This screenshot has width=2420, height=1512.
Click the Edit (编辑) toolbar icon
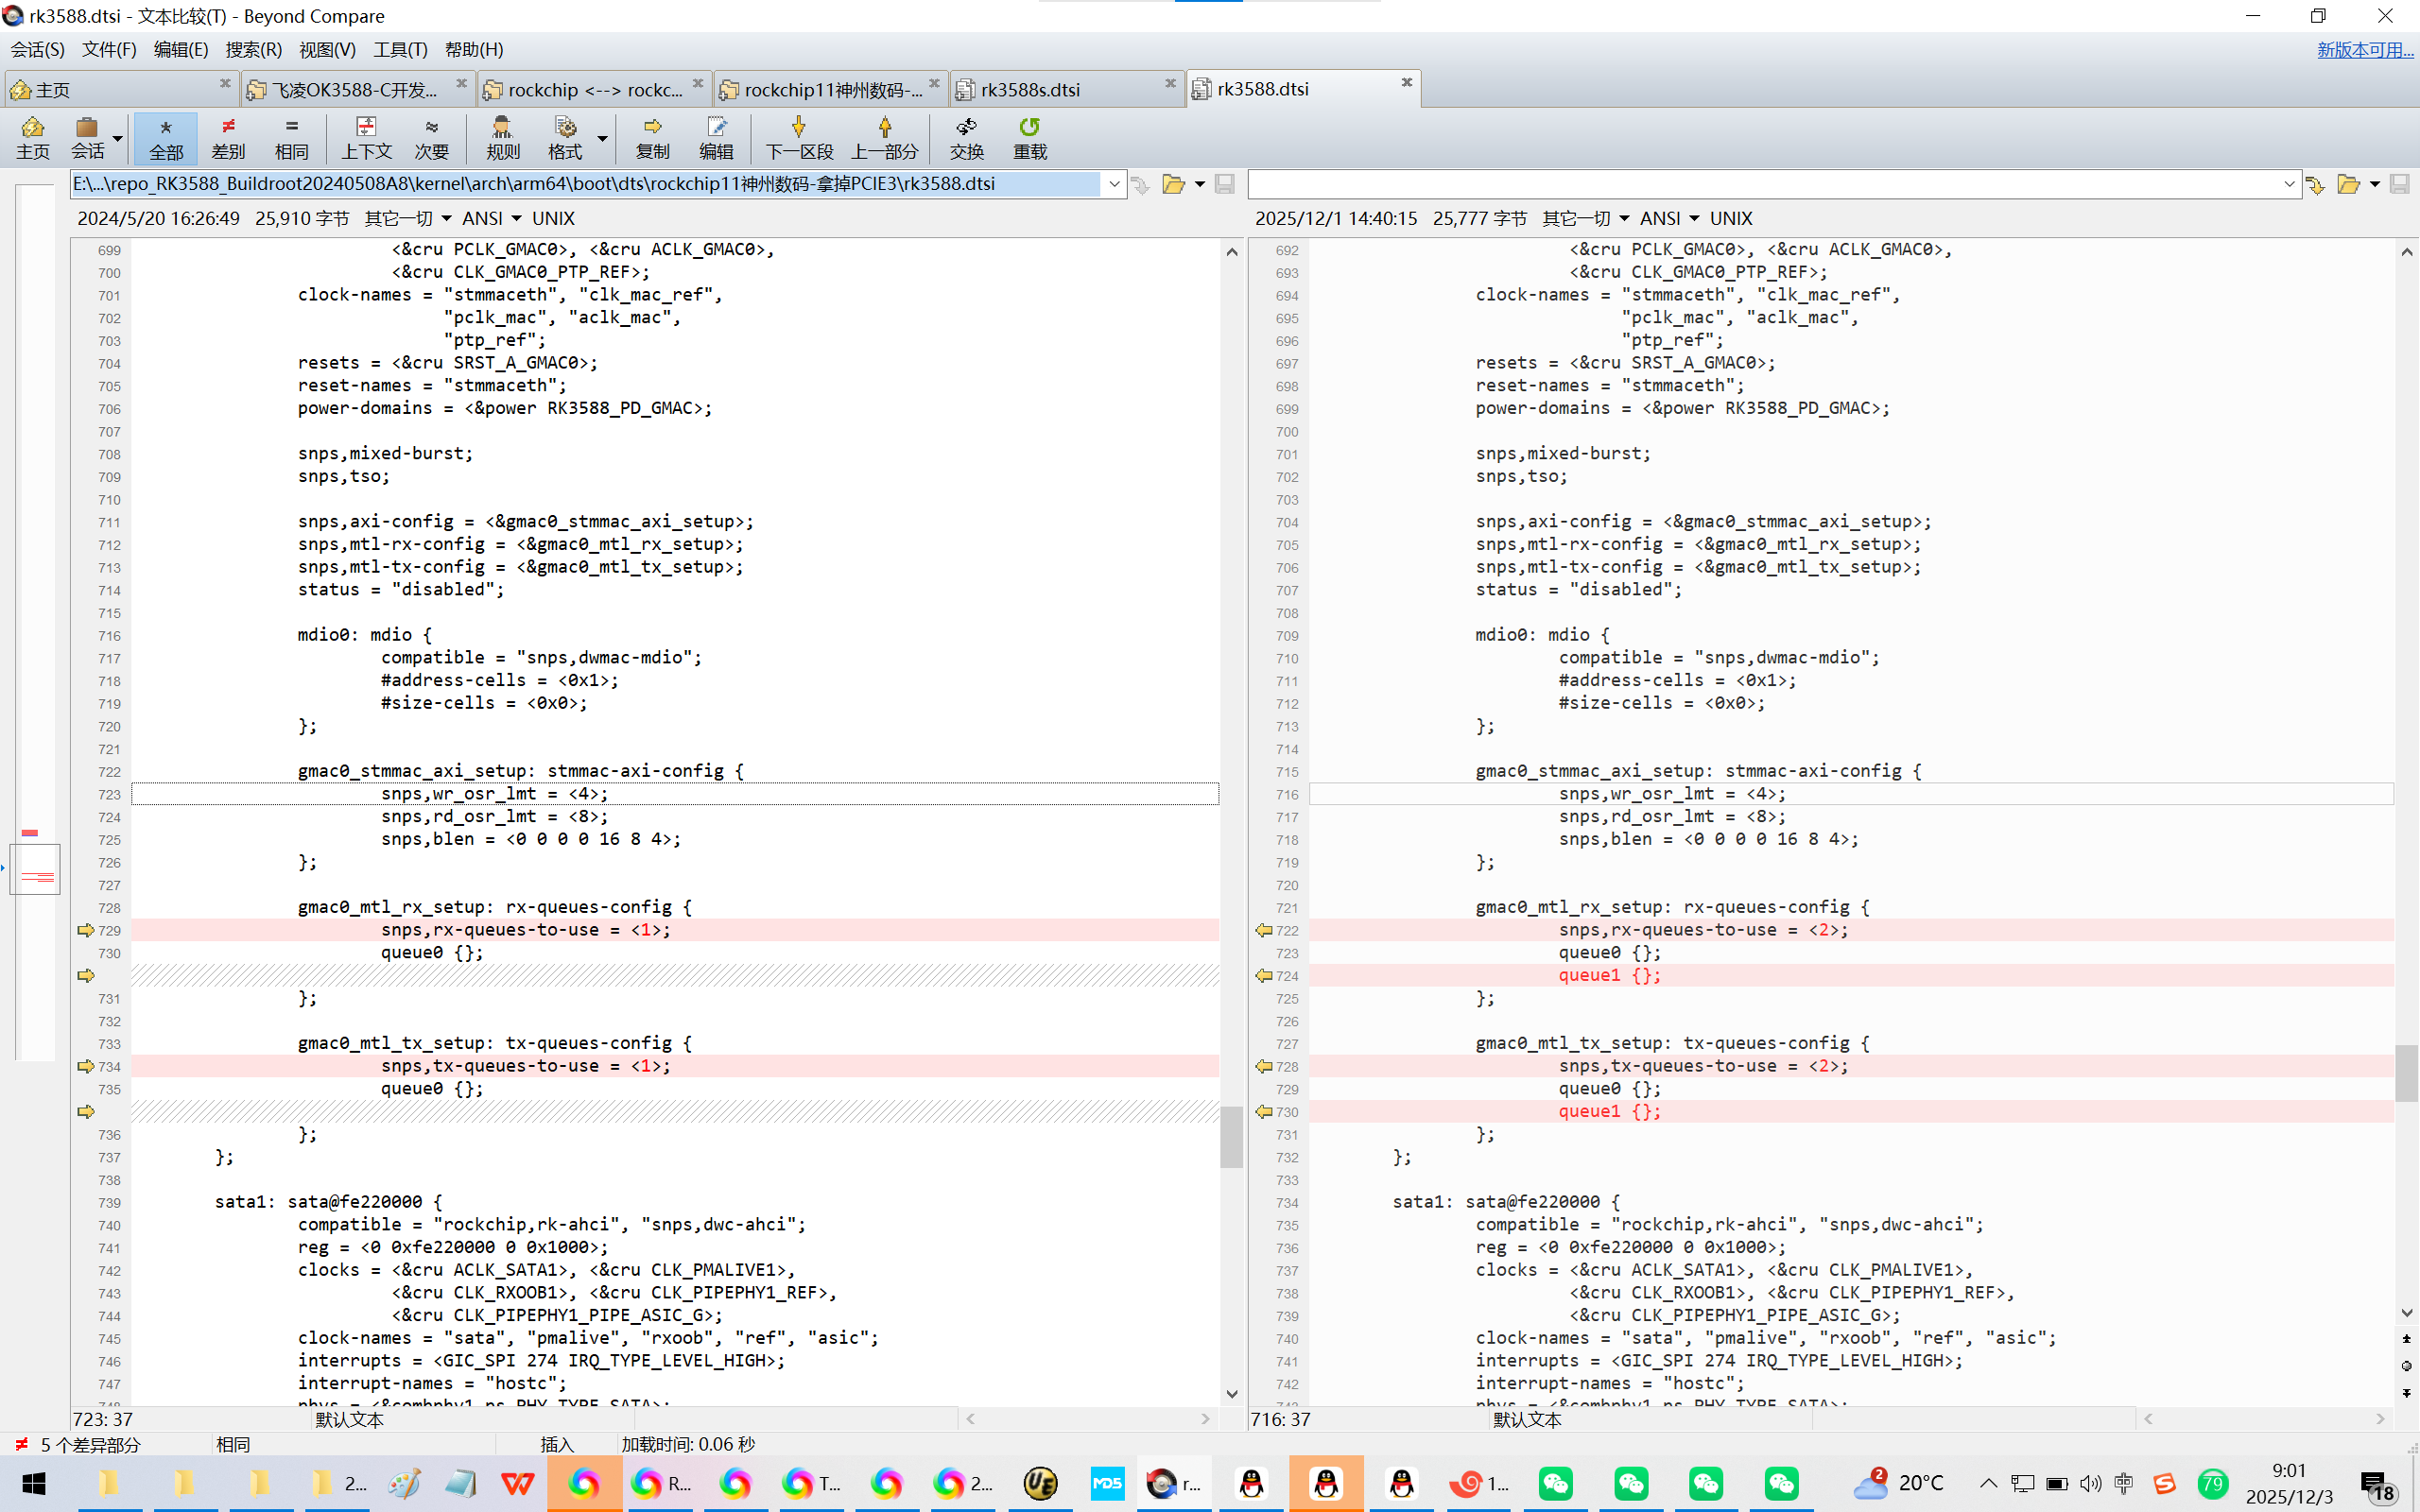[716, 137]
